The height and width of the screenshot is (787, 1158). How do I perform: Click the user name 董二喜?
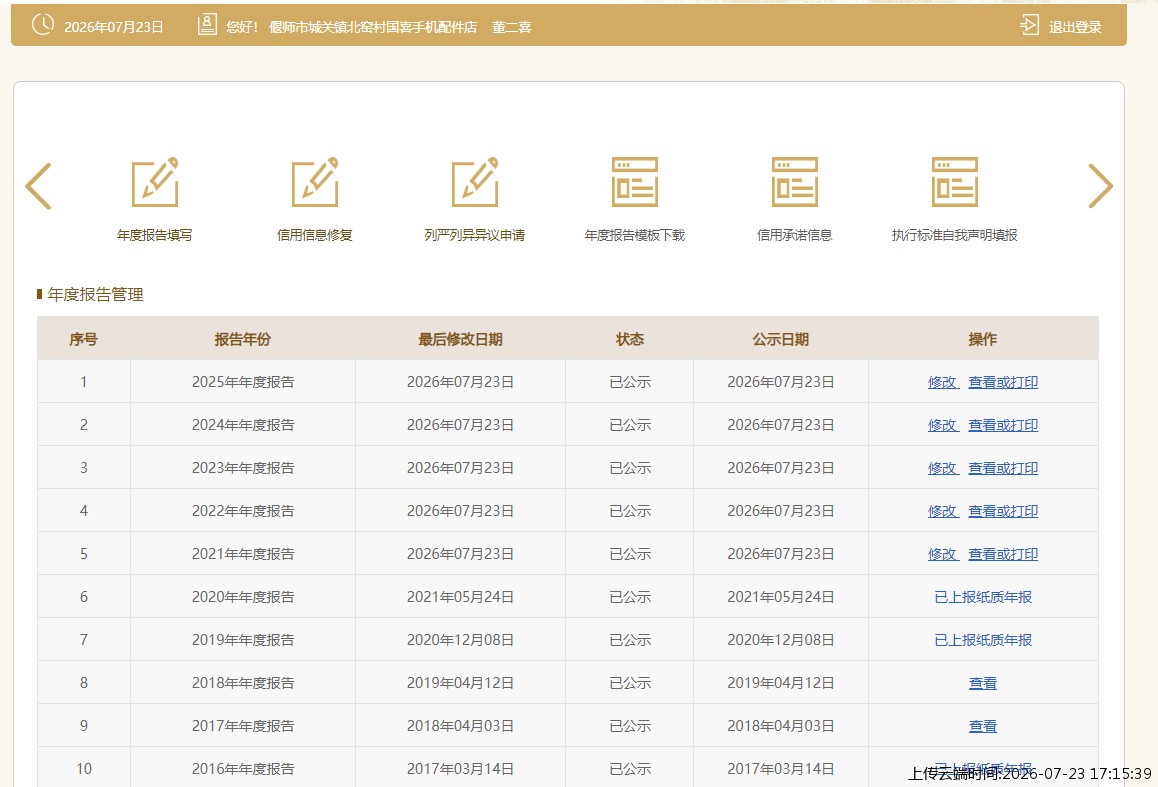pyautogui.click(x=512, y=27)
